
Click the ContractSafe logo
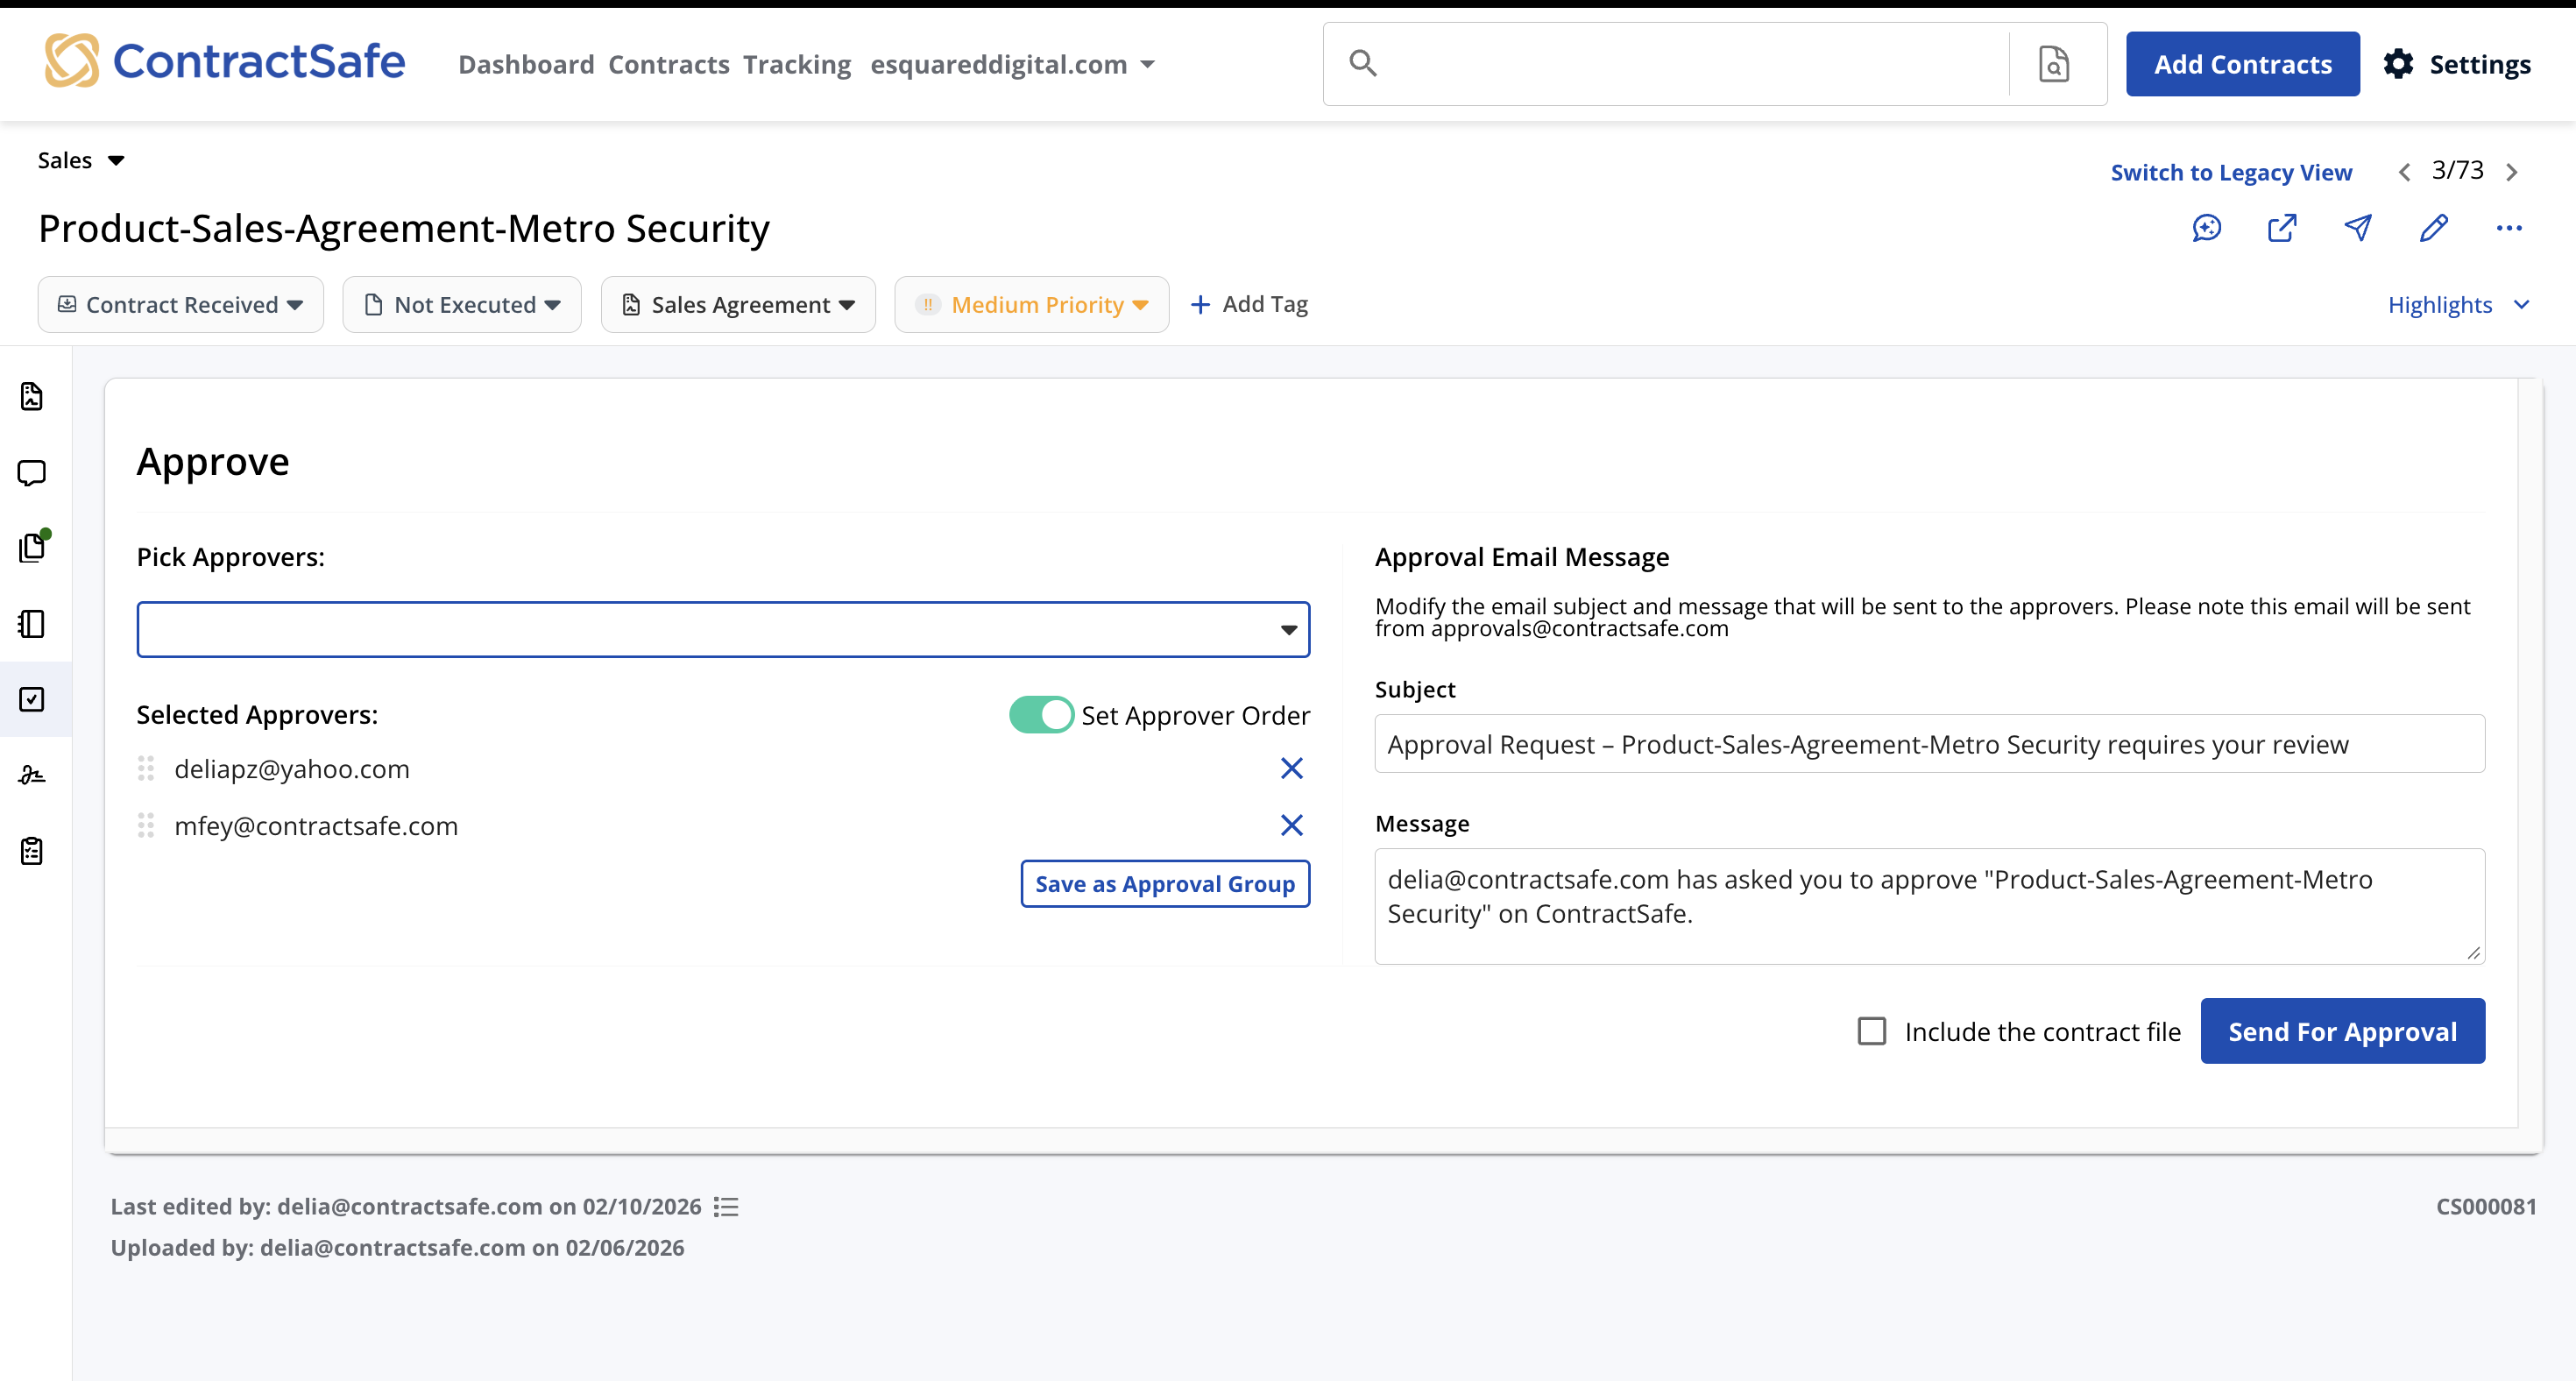pos(224,61)
